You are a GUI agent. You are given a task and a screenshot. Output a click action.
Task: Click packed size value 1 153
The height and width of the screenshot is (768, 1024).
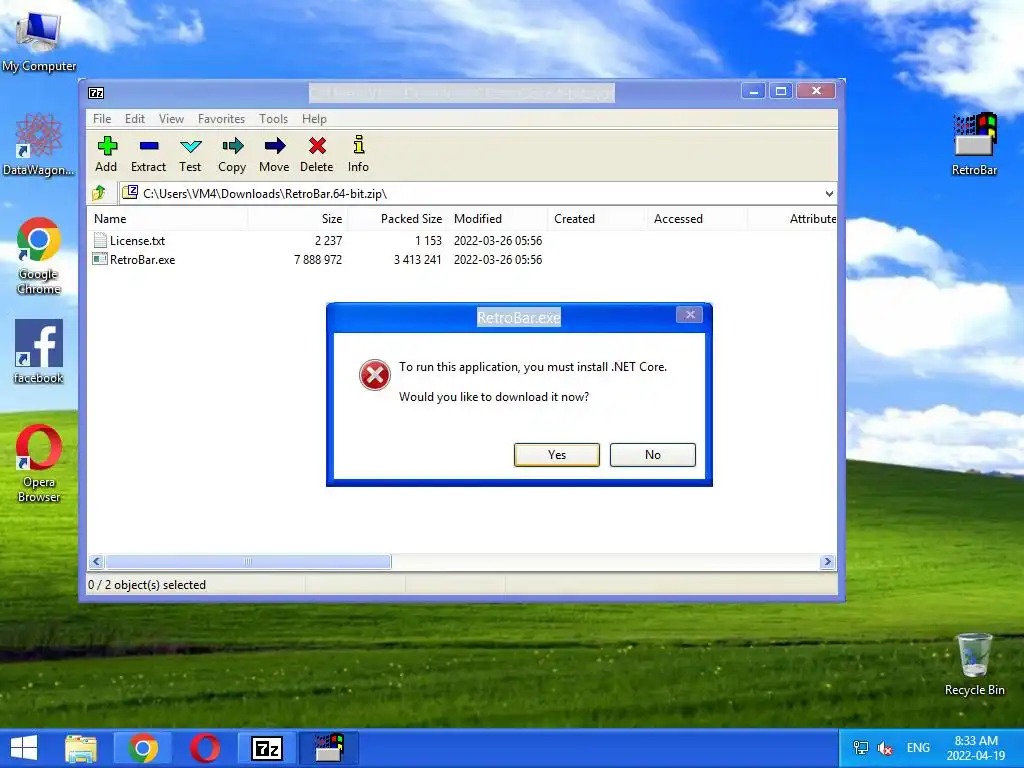click(x=428, y=240)
